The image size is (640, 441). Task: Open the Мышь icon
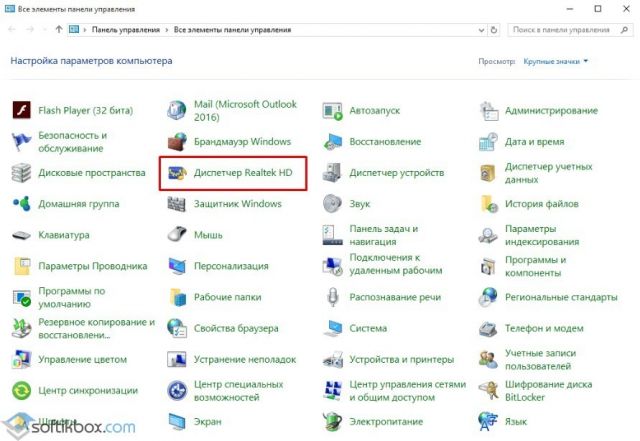click(177, 235)
